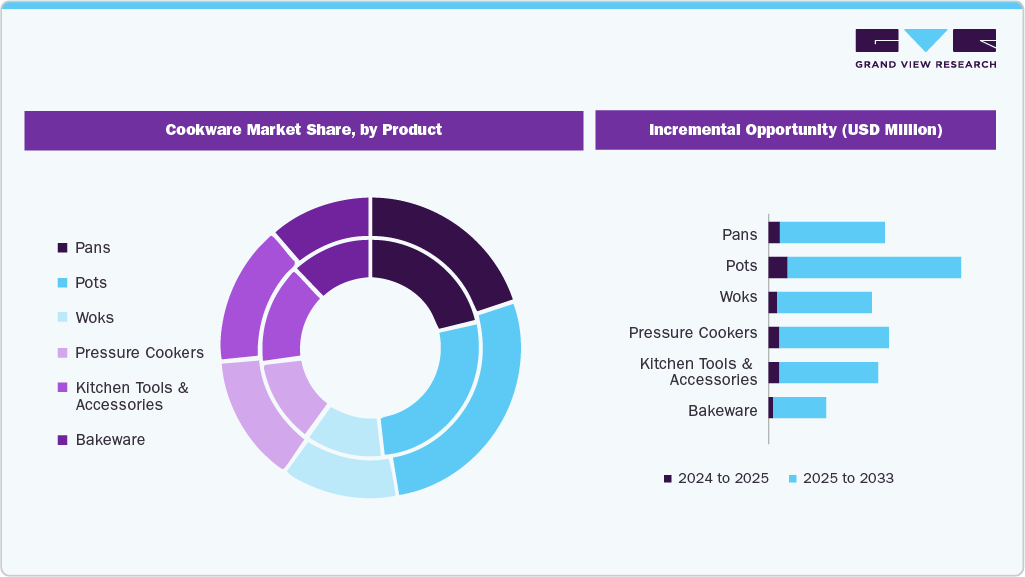
Task: Expand the Bakeware donut segment
Action: pyautogui.click(x=330, y=215)
